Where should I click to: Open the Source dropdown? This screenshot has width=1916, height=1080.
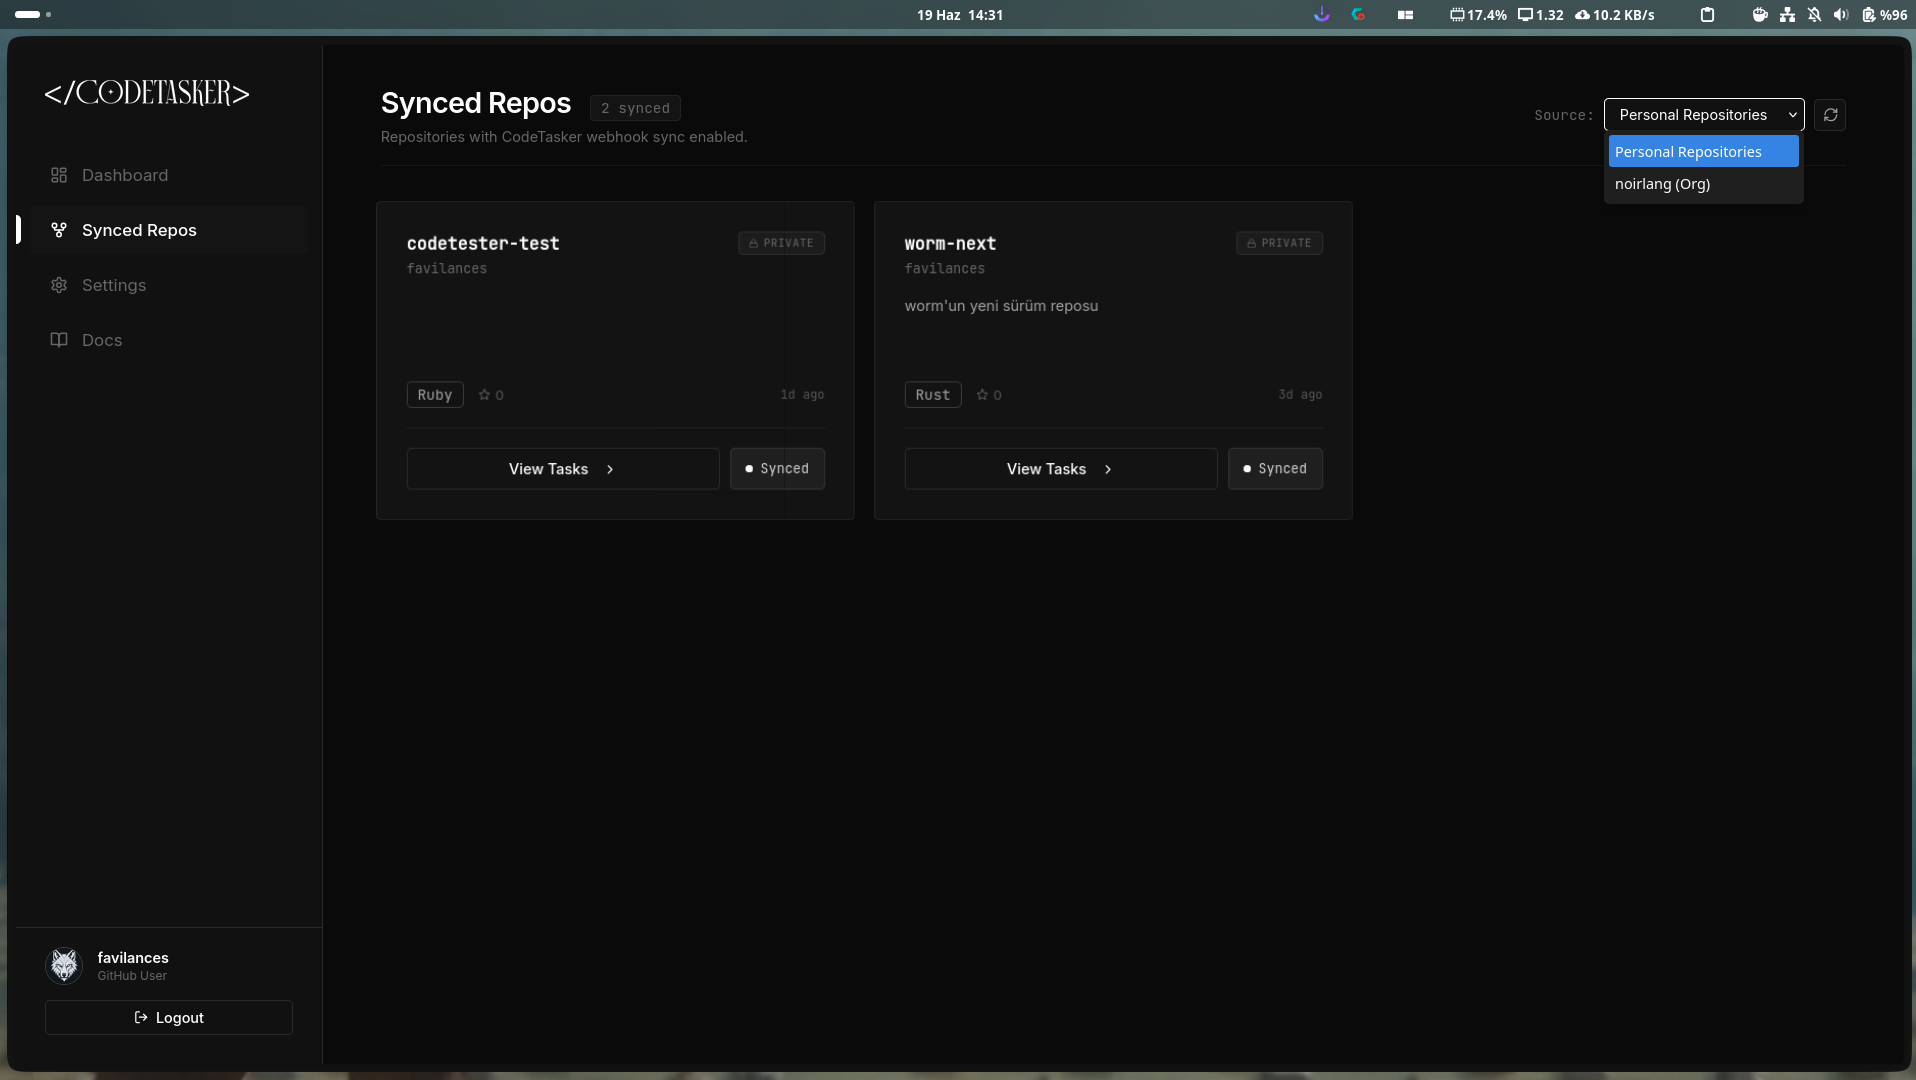pos(1704,115)
